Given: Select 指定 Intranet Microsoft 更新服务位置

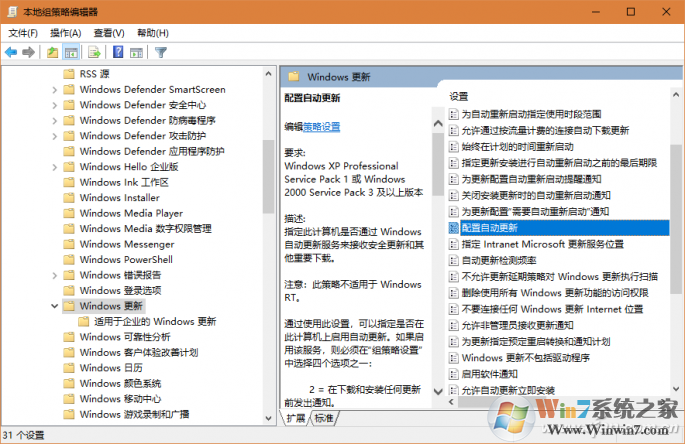Looking at the screenshot, I should [543, 244].
